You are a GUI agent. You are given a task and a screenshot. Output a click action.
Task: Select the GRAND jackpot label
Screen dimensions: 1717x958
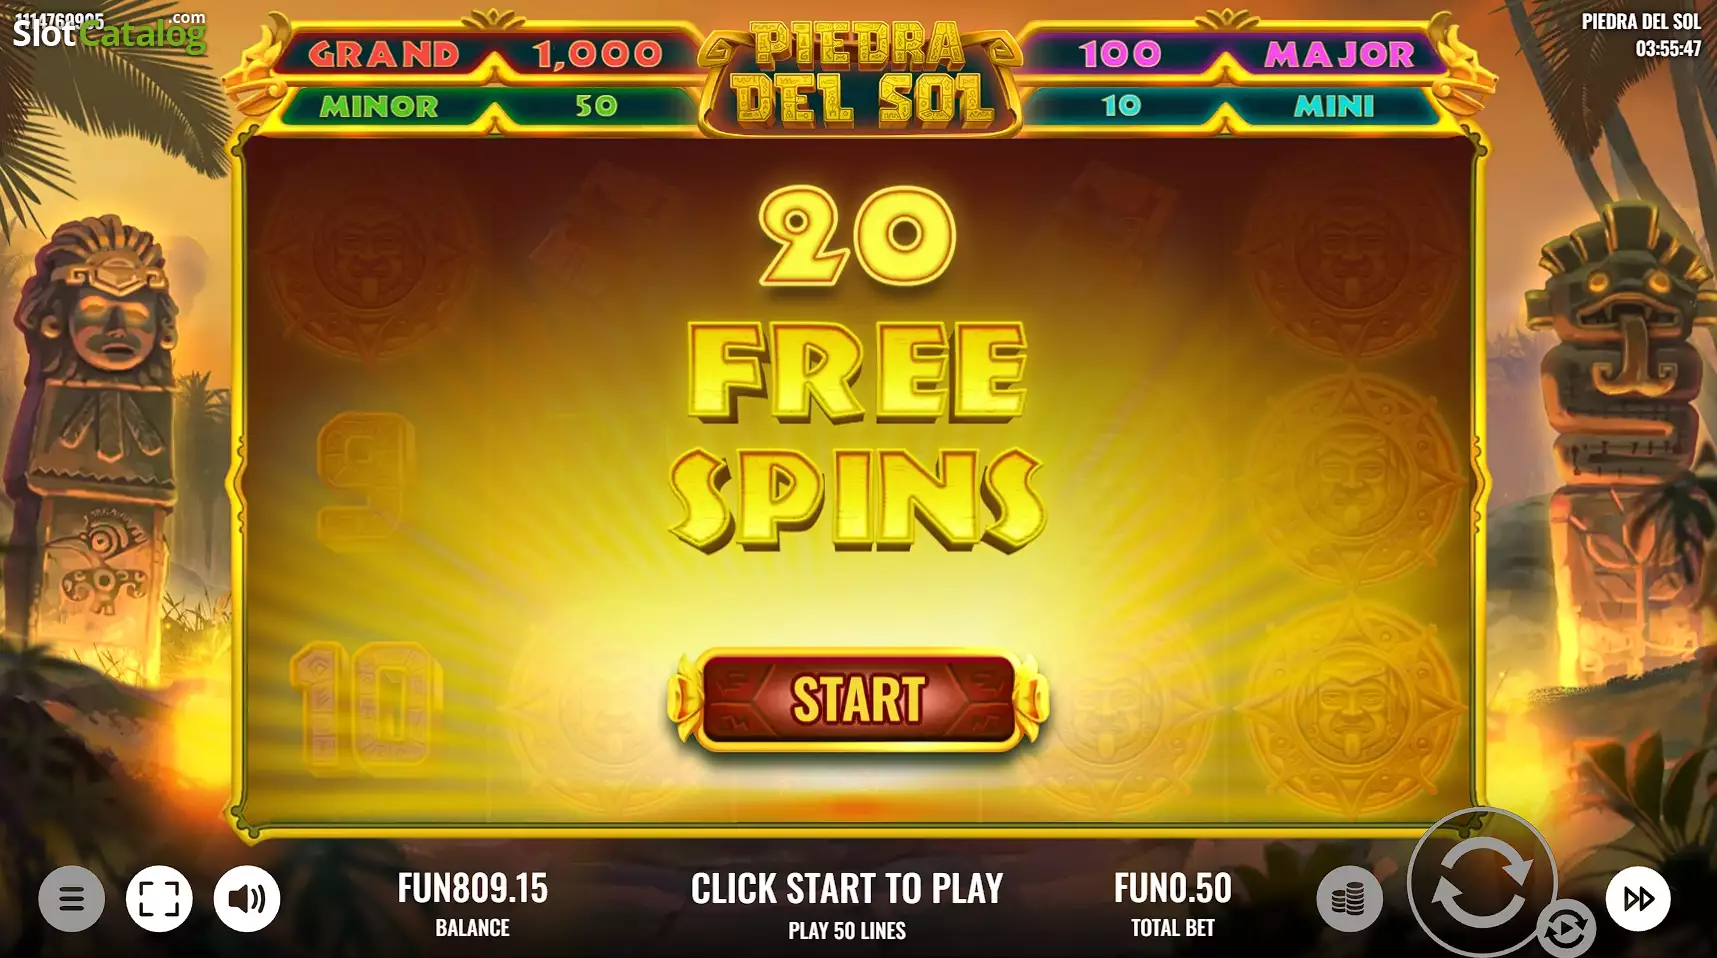point(384,54)
